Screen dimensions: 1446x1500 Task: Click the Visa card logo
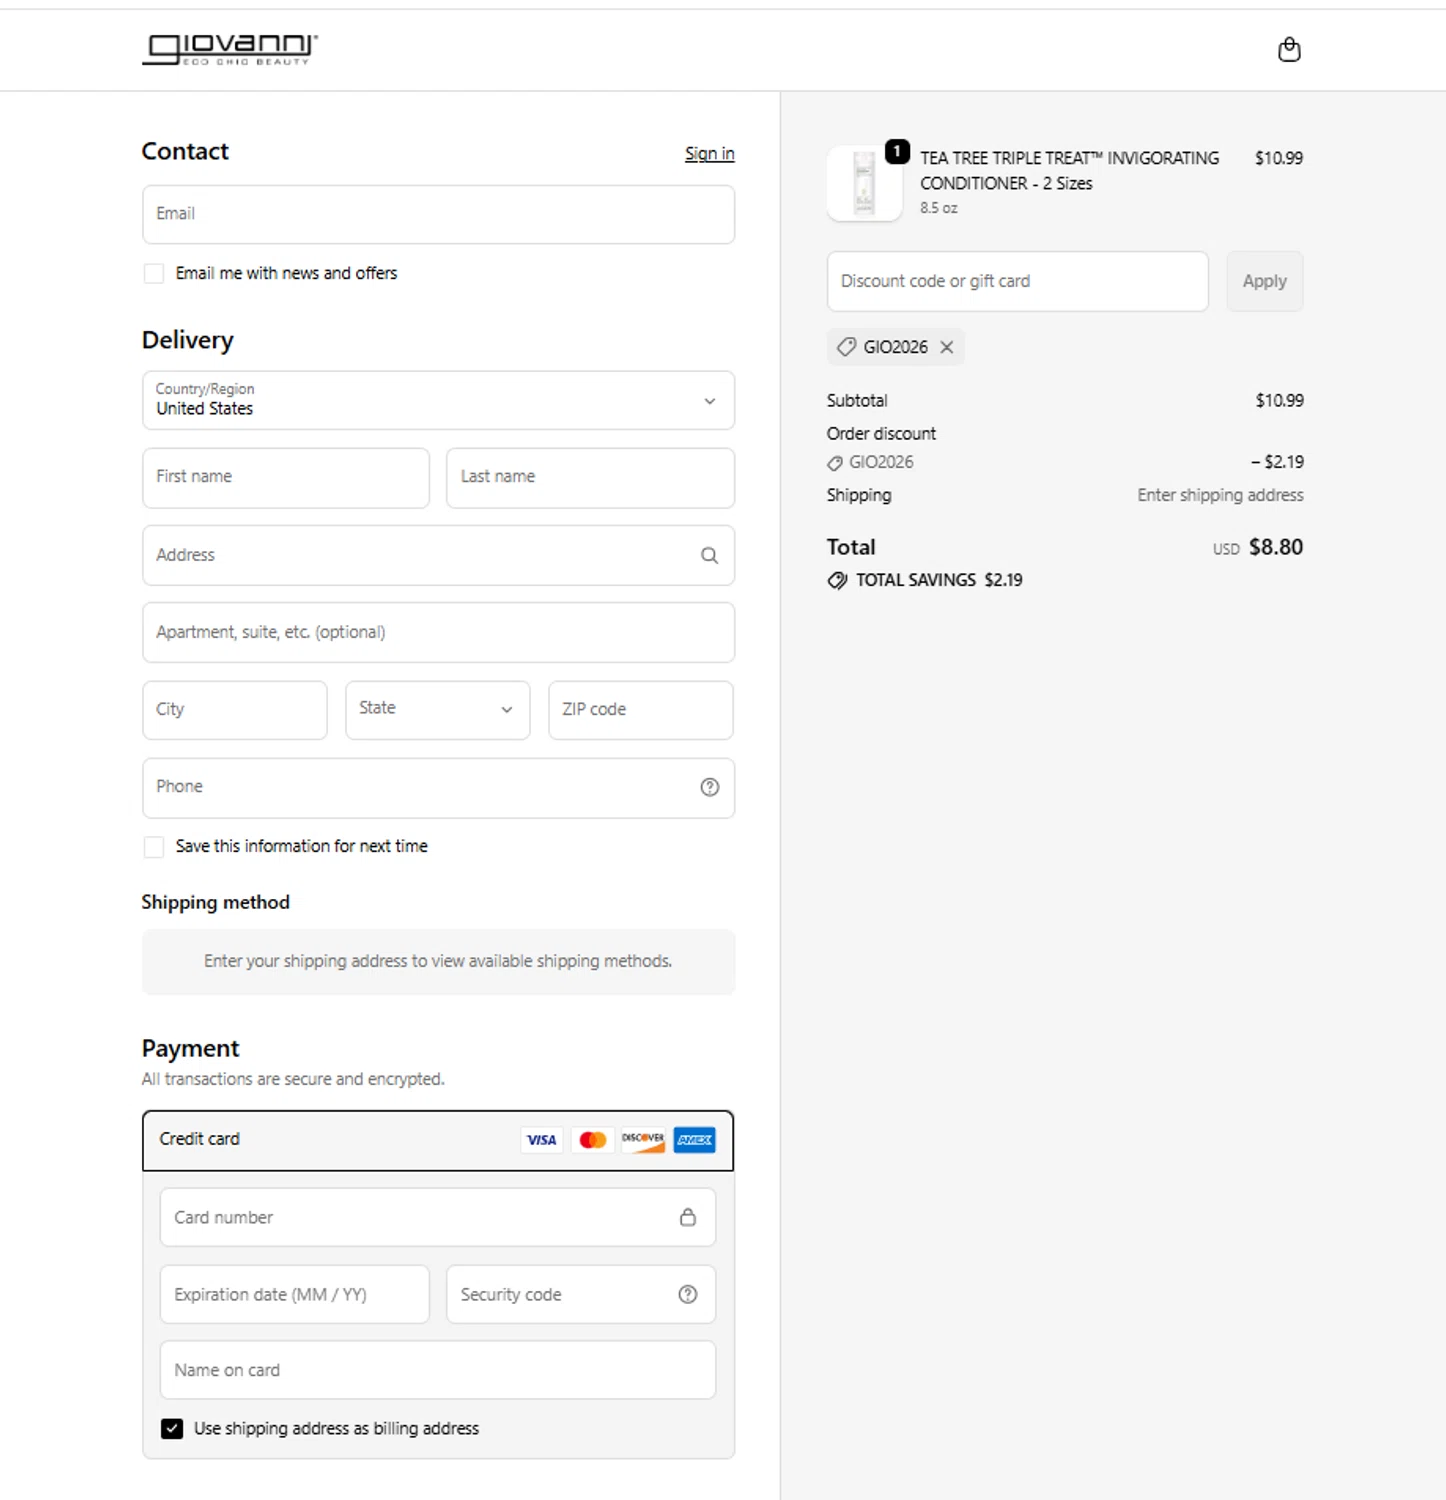pos(542,1140)
